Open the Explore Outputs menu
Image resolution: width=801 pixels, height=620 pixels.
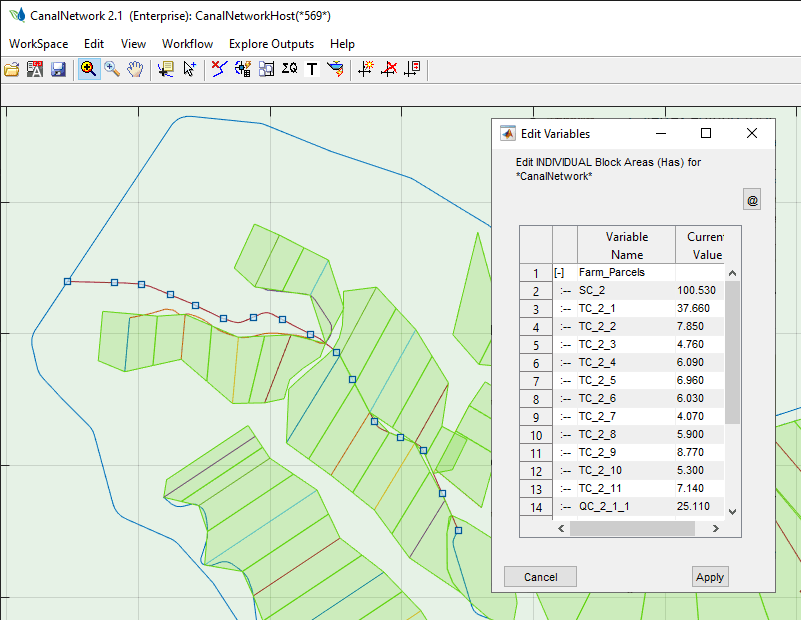click(271, 44)
